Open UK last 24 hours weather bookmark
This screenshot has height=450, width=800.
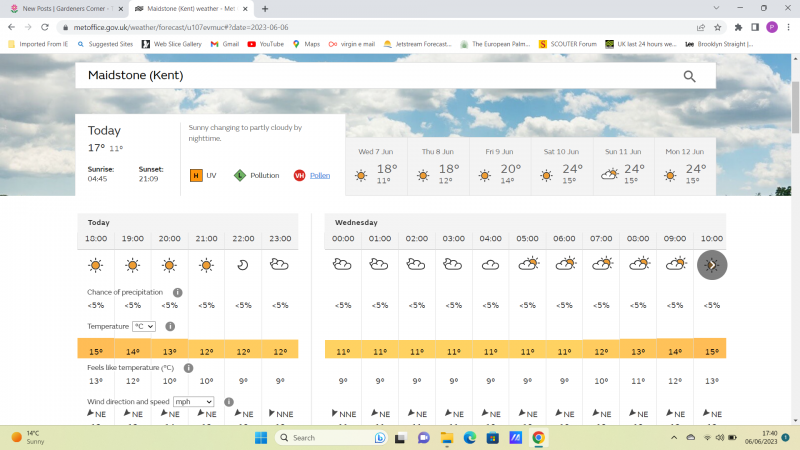641,44
